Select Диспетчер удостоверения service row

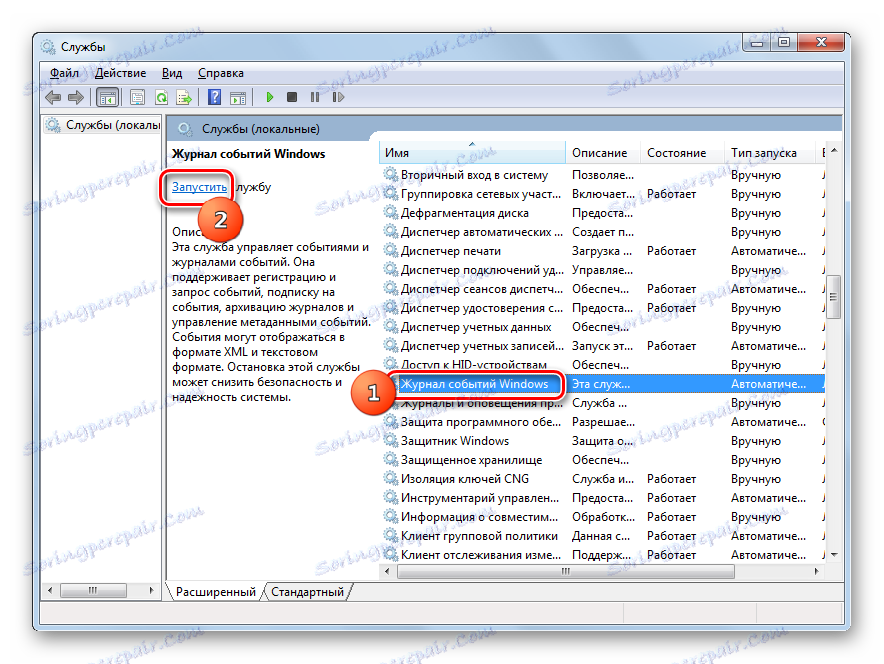(x=603, y=308)
